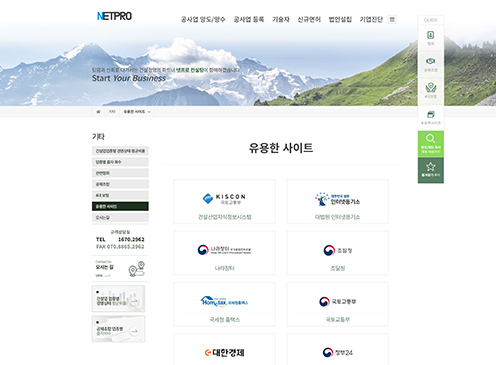Click the 오시는 길 Contact Us banner
This screenshot has height=365, width=496.
pos(120,269)
